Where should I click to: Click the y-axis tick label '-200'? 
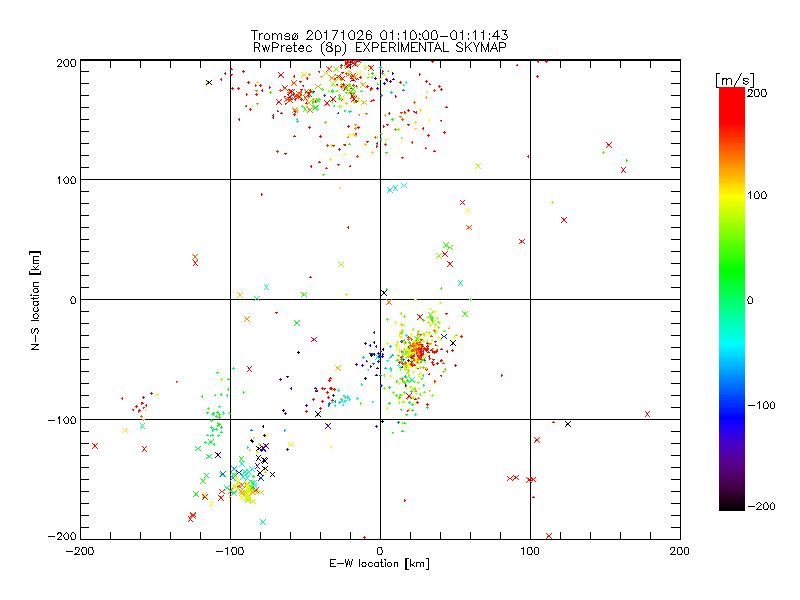(x=62, y=537)
